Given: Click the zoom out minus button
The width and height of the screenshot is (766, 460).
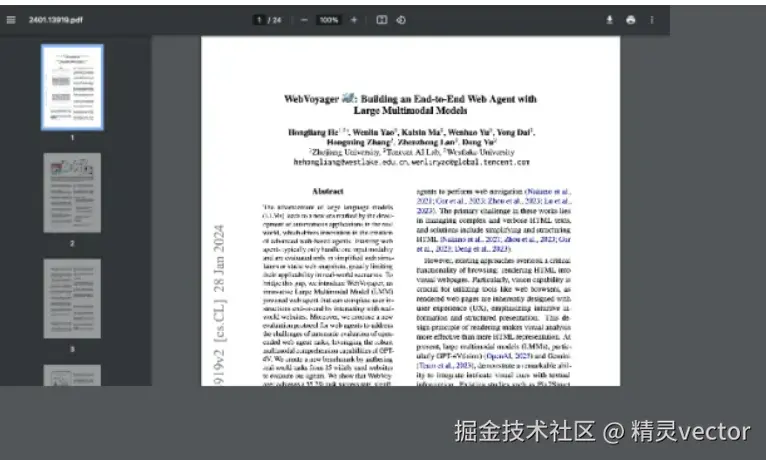Looking at the screenshot, I should coord(304,20).
